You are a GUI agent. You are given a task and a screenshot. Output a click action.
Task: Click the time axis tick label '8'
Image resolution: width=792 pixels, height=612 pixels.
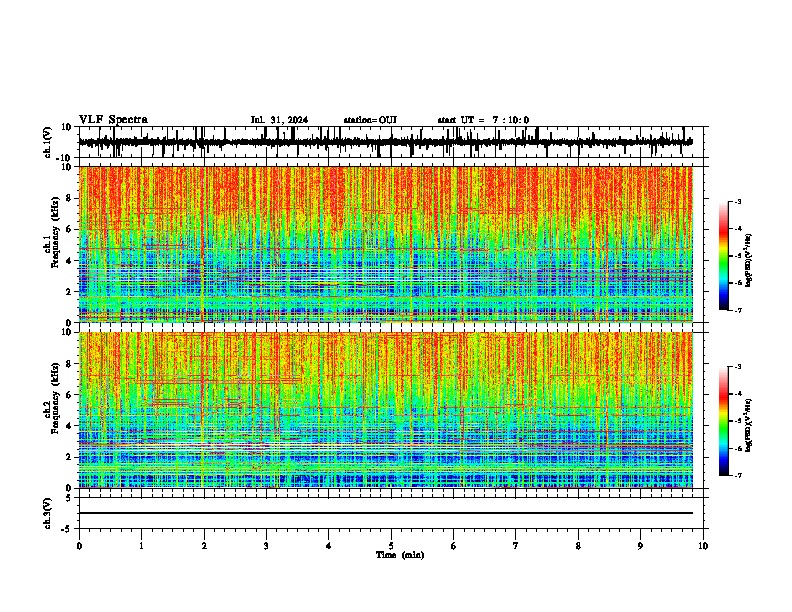pos(578,546)
